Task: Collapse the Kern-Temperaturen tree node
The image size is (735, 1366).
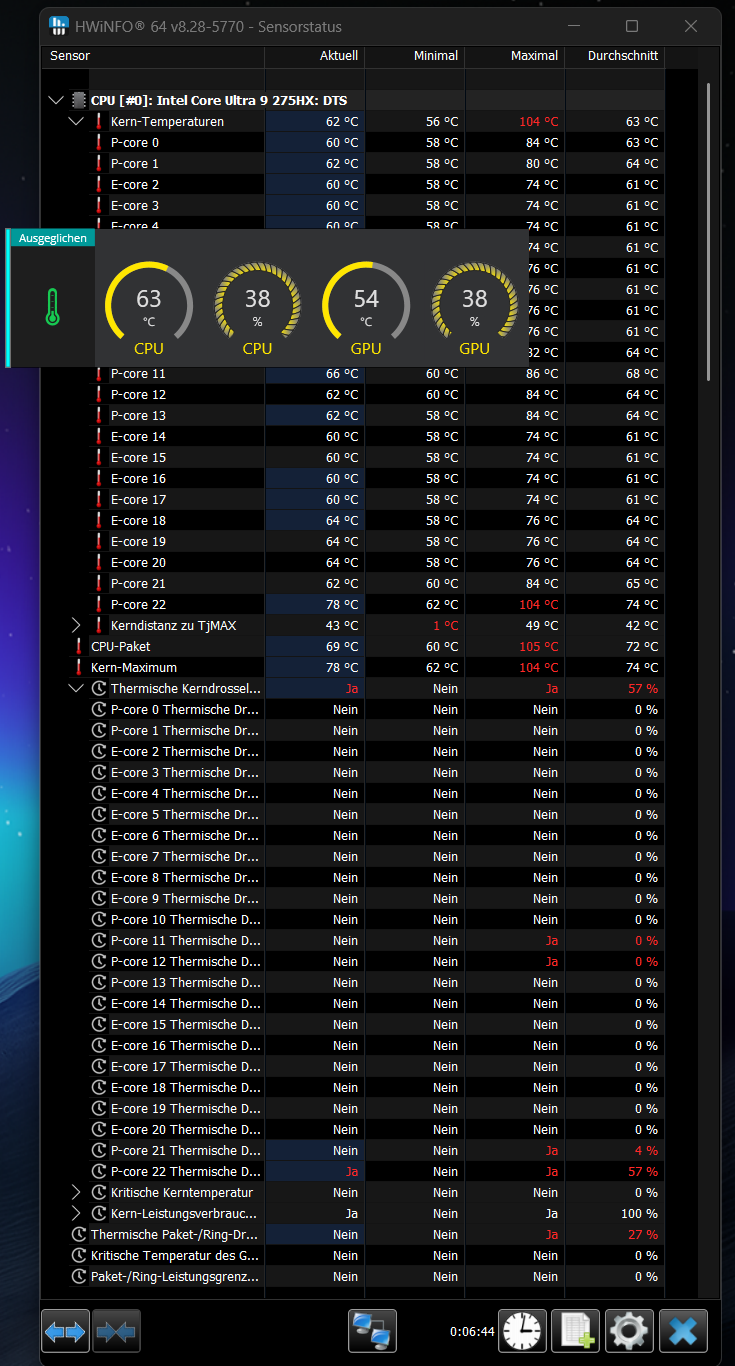Action: pos(76,121)
